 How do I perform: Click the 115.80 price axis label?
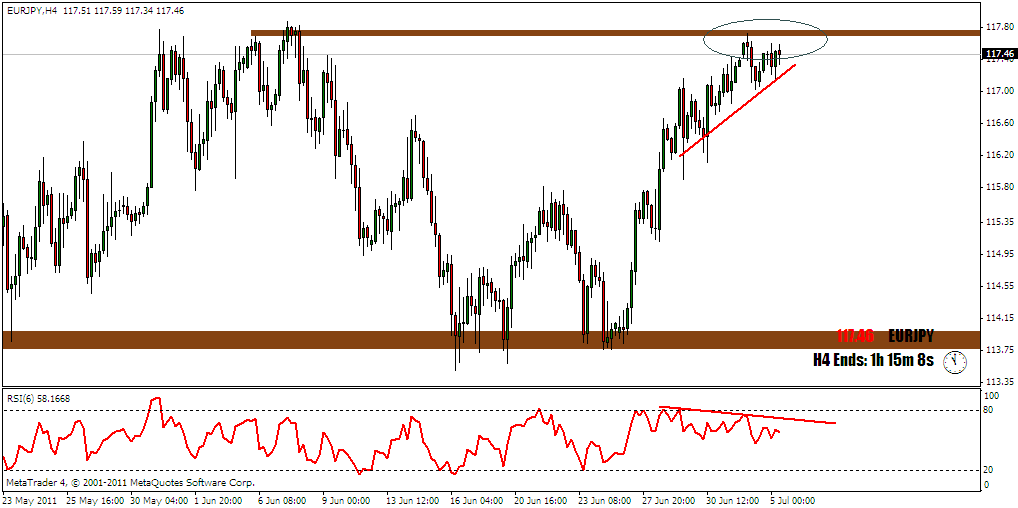(x=1000, y=188)
